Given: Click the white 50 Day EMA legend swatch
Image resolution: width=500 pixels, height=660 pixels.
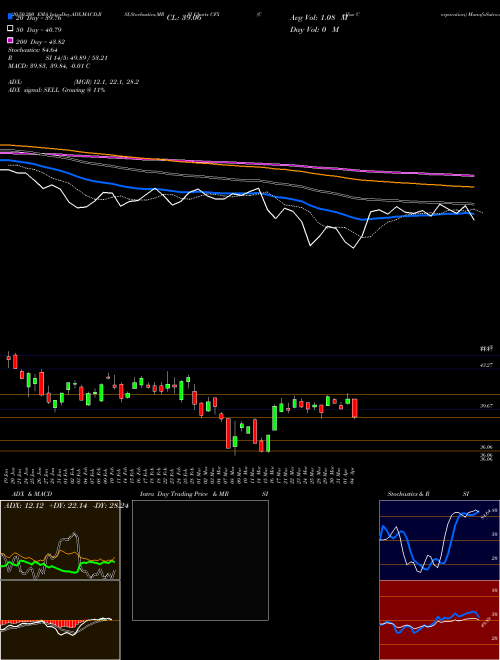Looking at the screenshot, I should pos(10,29).
